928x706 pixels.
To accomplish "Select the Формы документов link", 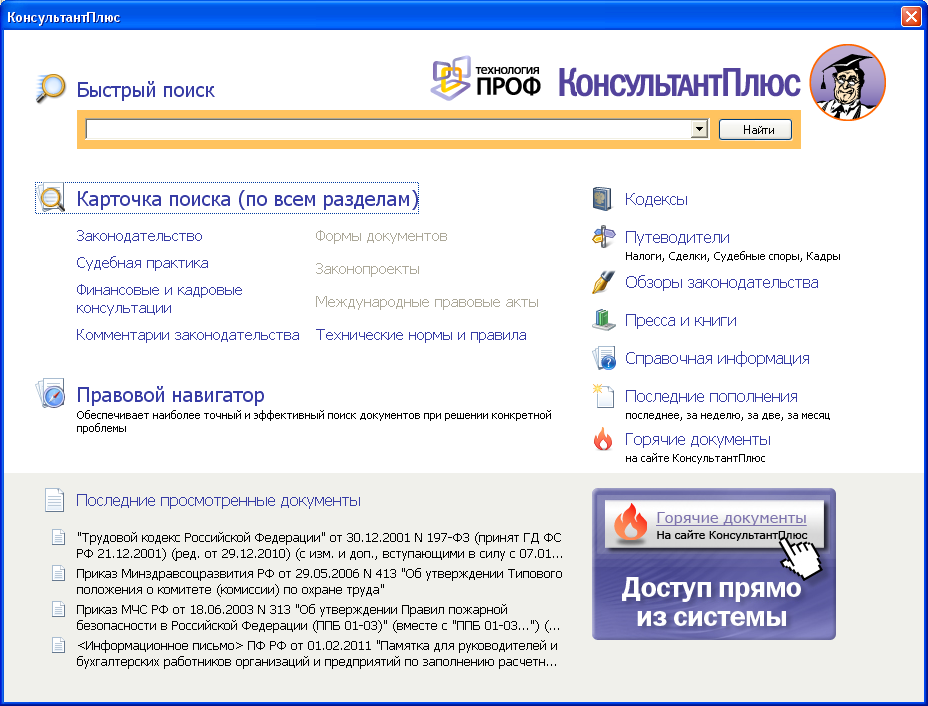I will coord(381,236).
